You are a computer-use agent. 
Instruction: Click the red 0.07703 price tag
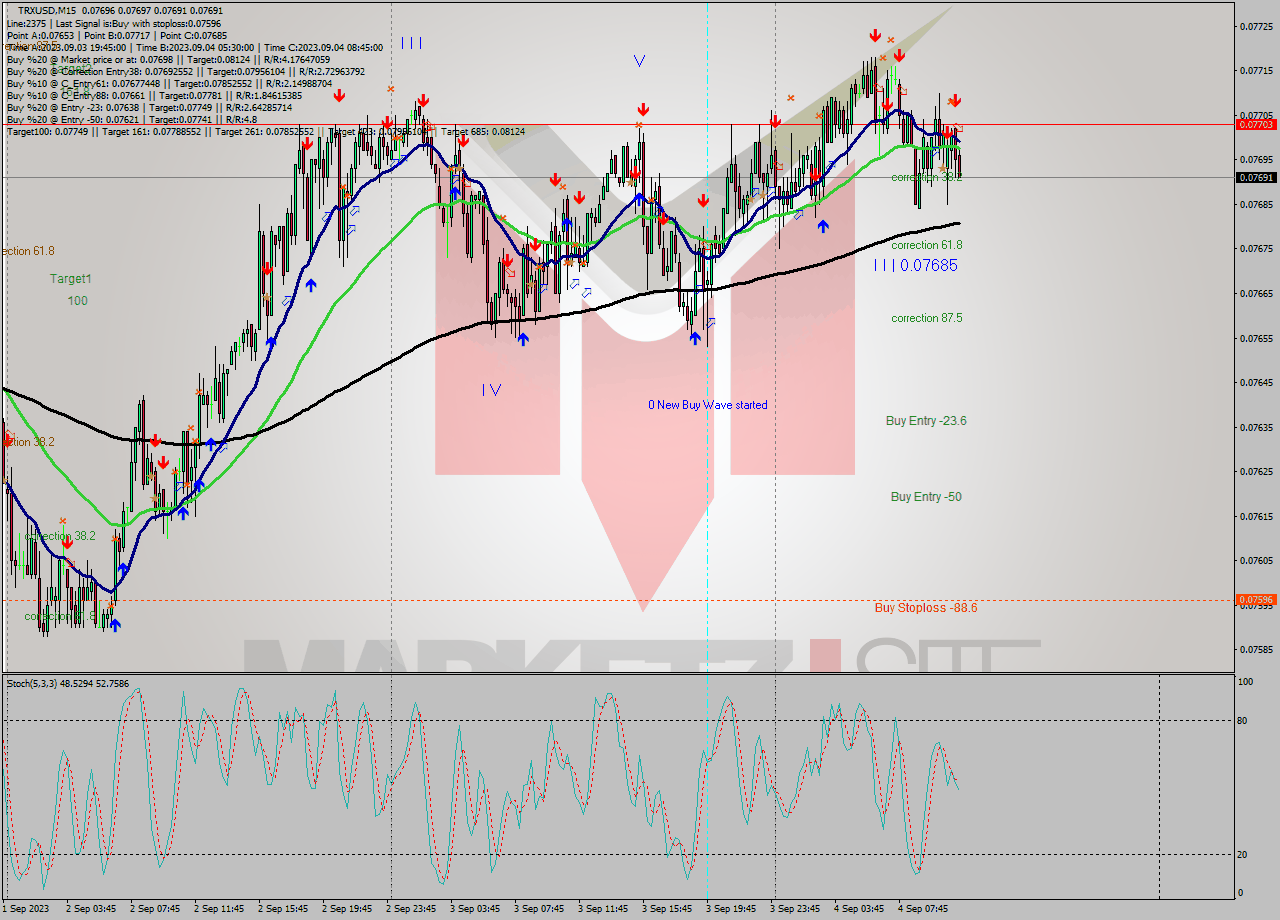(1256, 125)
